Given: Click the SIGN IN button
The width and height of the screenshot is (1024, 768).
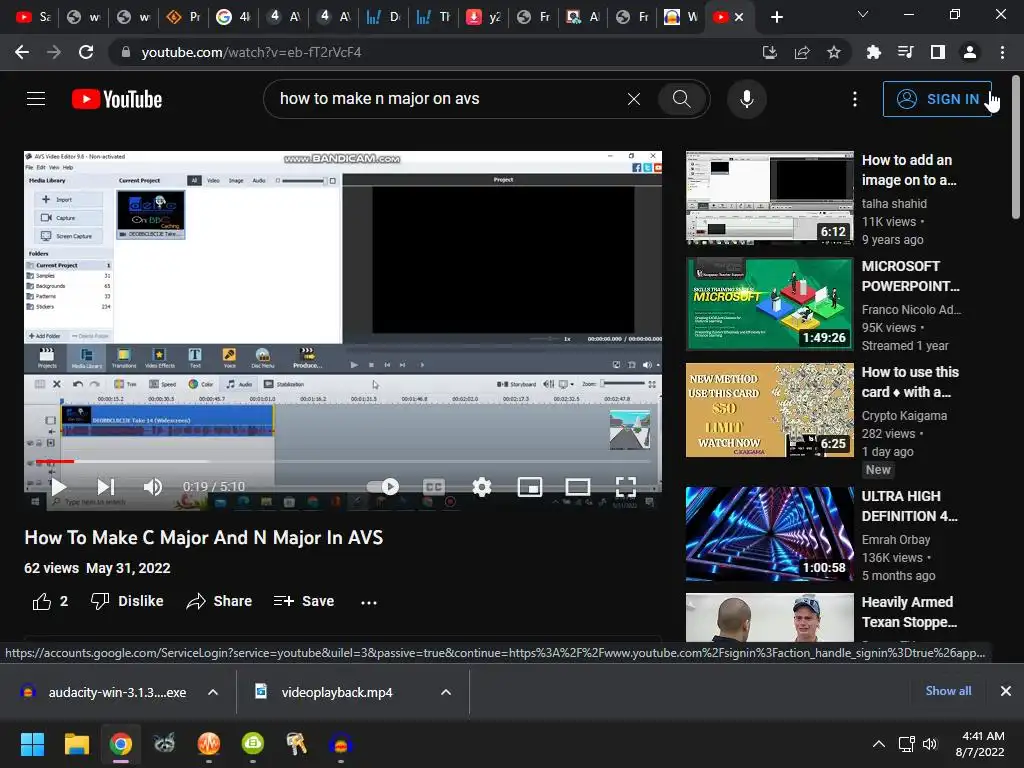Looking at the screenshot, I should [x=938, y=99].
